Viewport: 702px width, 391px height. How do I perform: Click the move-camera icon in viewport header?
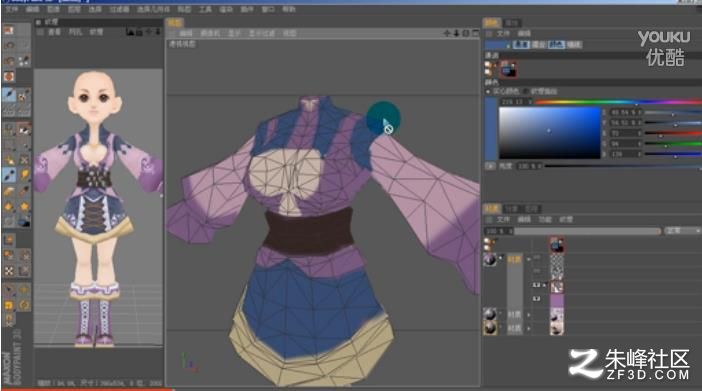[447, 33]
